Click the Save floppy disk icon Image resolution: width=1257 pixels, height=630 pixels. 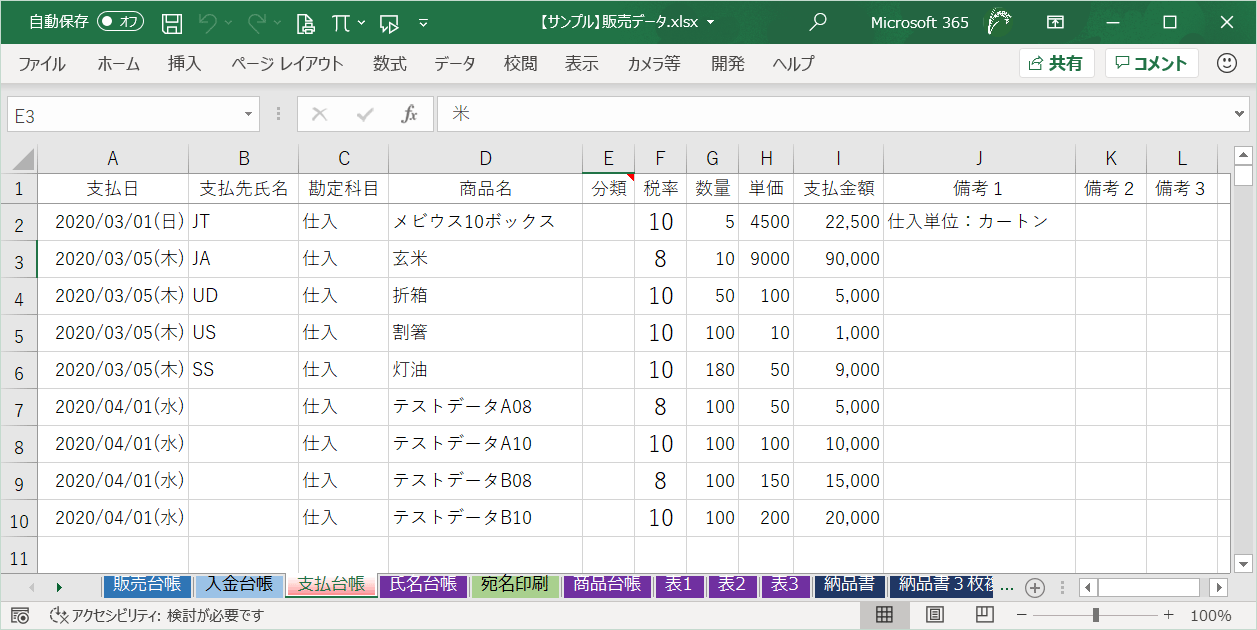[x=172, y=22]
